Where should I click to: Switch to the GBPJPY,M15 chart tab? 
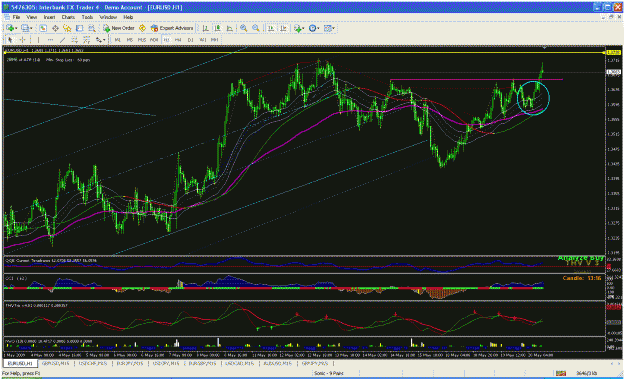point(315,363)
